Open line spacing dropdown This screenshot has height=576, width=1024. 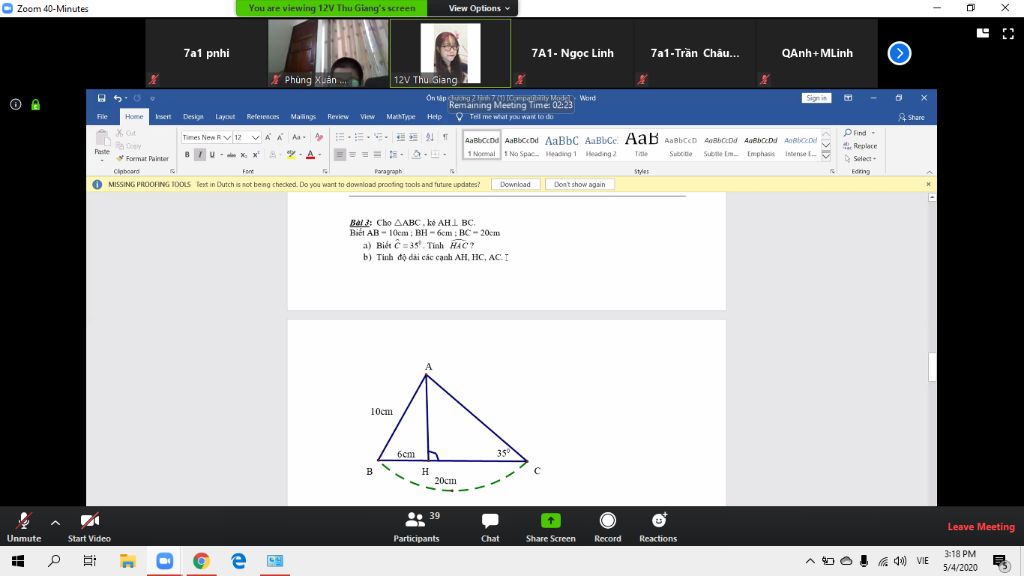click(x=394, y=155)
